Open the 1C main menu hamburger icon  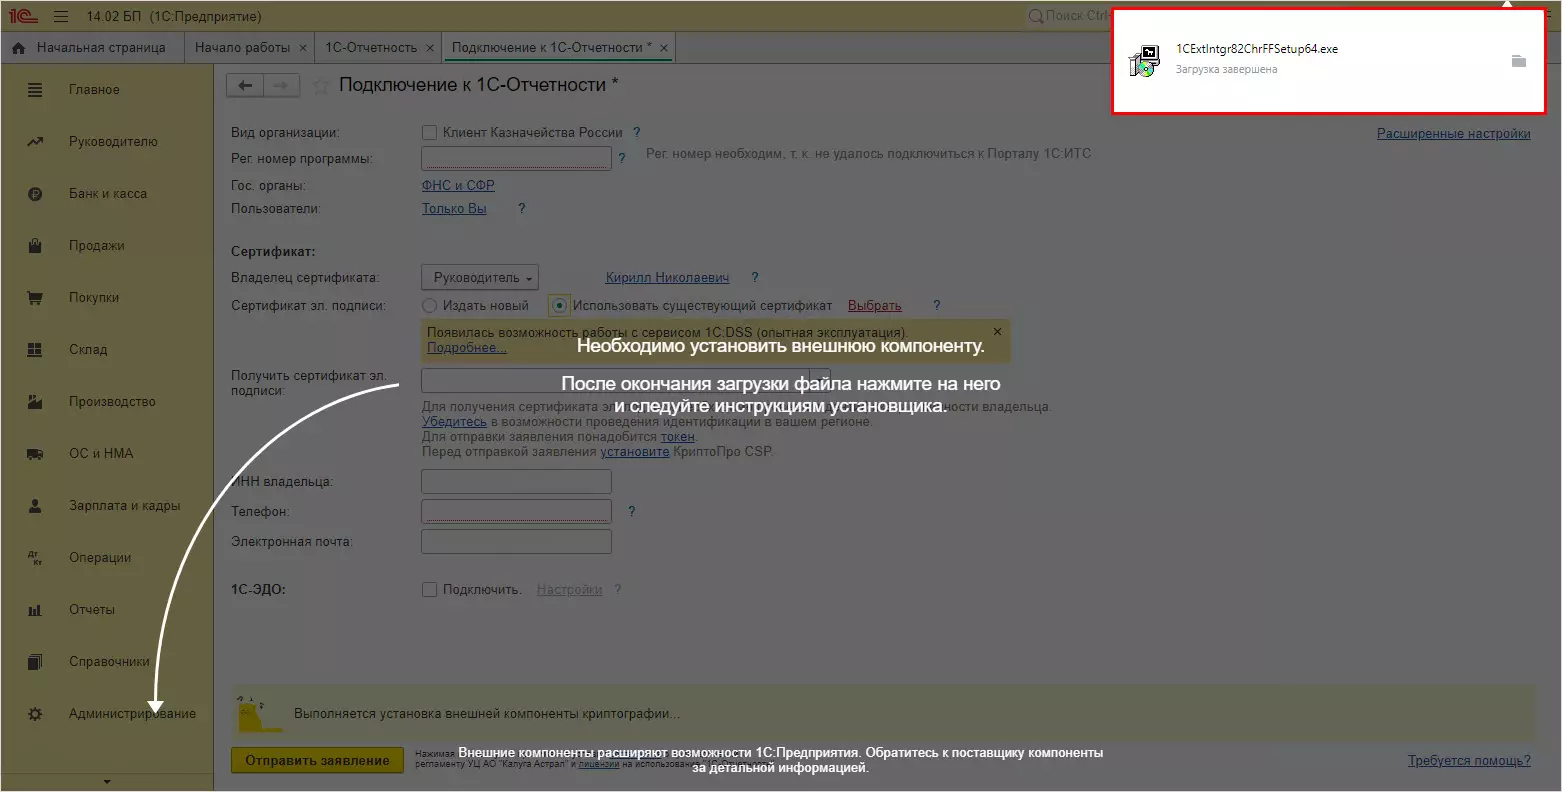tap(61, 16)
